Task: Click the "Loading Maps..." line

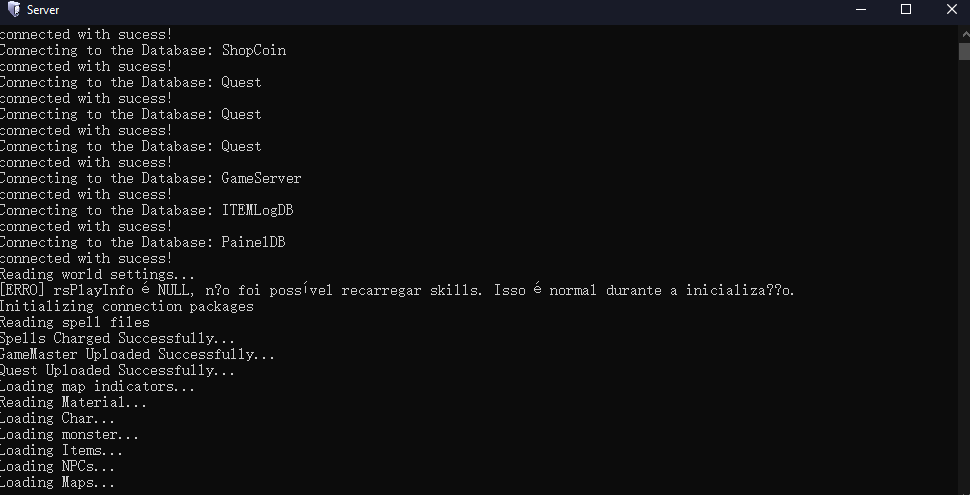Action: 58,482
